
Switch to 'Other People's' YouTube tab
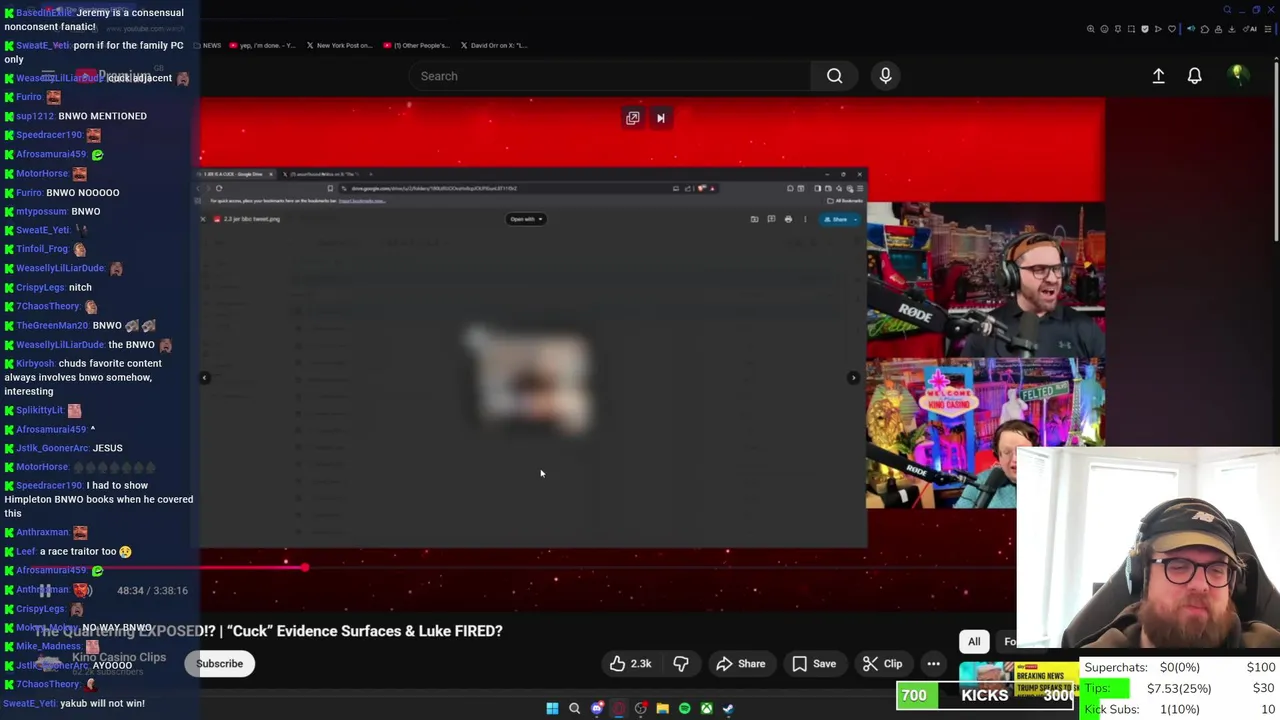(x=419, y=45)
